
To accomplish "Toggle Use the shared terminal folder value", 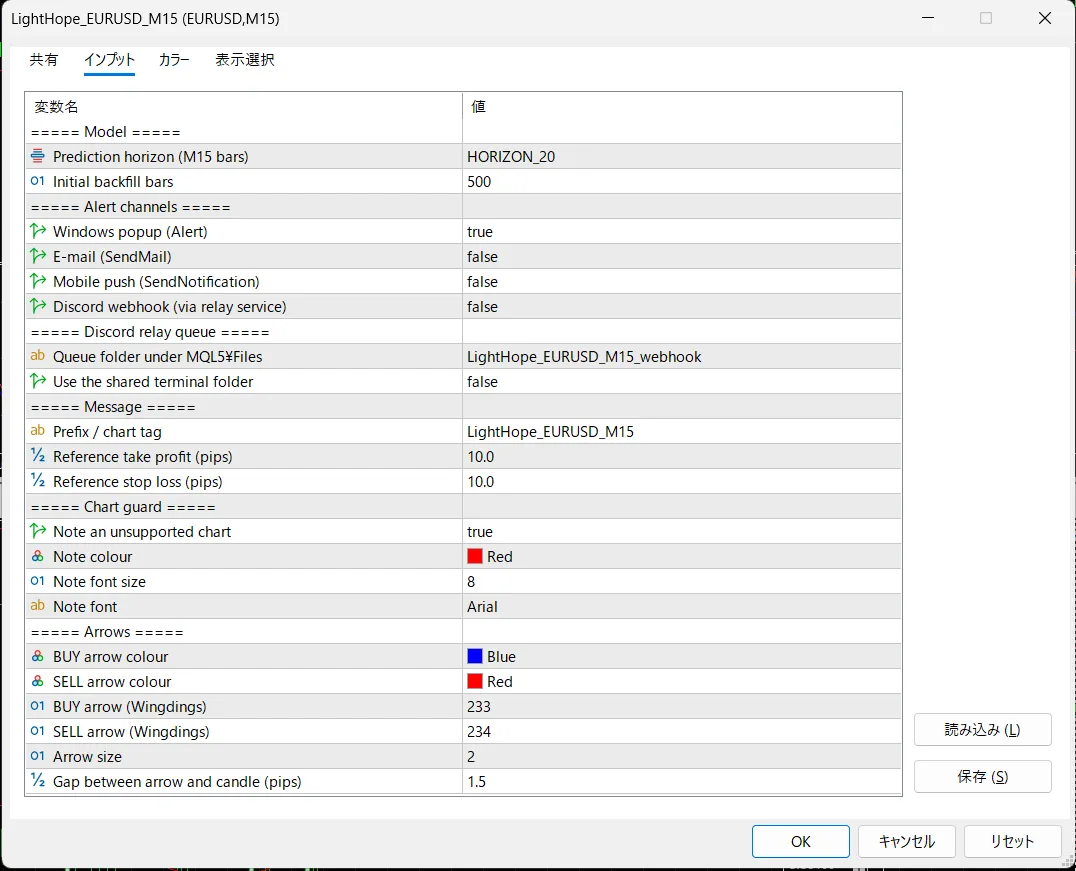I will tap(681, 381).
